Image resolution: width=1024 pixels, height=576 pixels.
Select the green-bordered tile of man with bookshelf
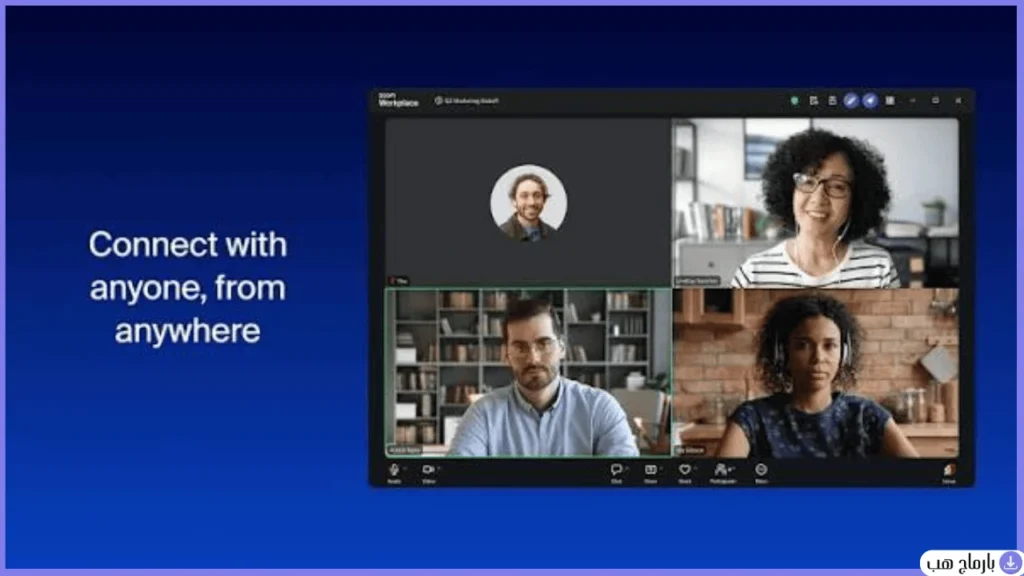[528, 372]
